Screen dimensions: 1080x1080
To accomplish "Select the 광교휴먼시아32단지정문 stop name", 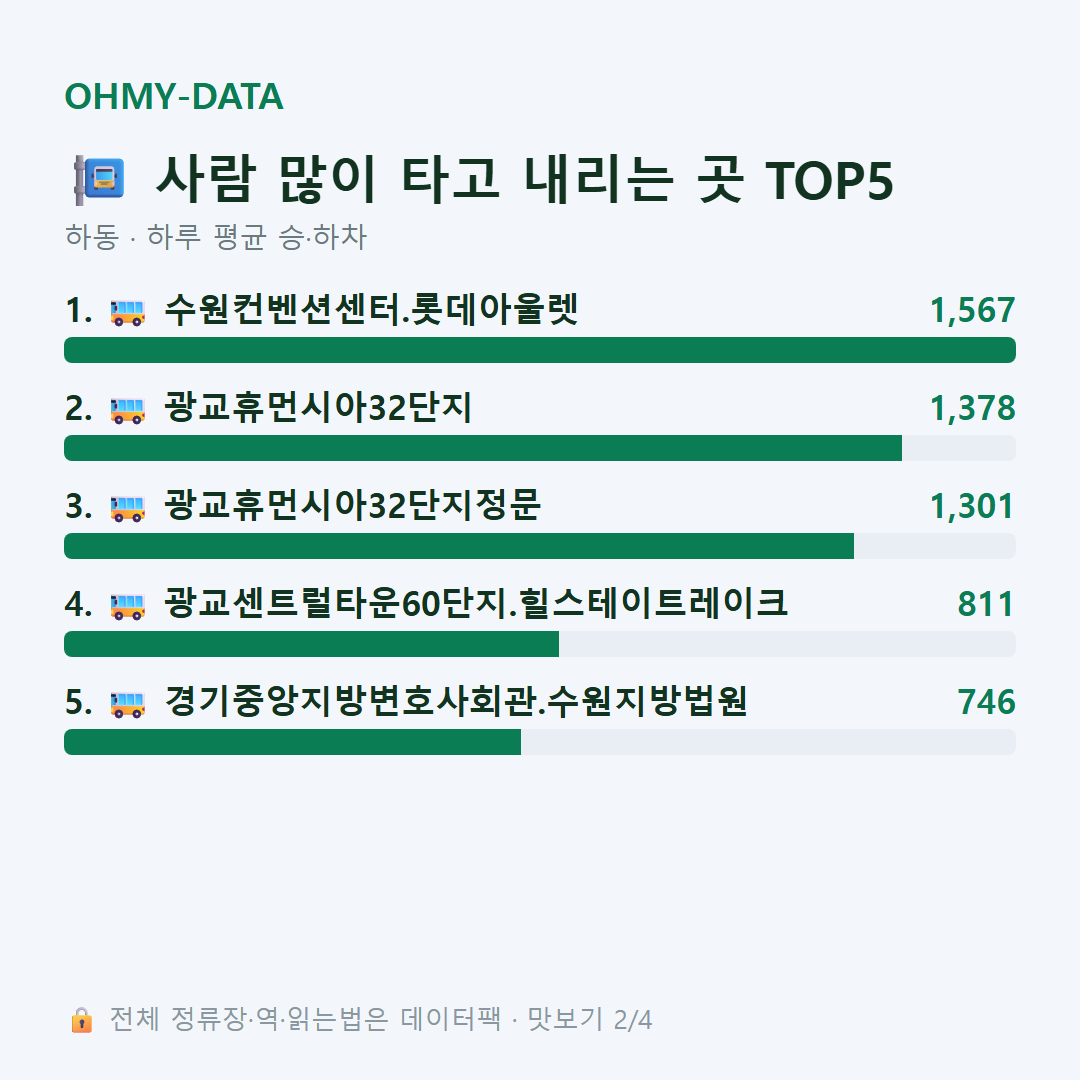I will click(x=353, y=506).
